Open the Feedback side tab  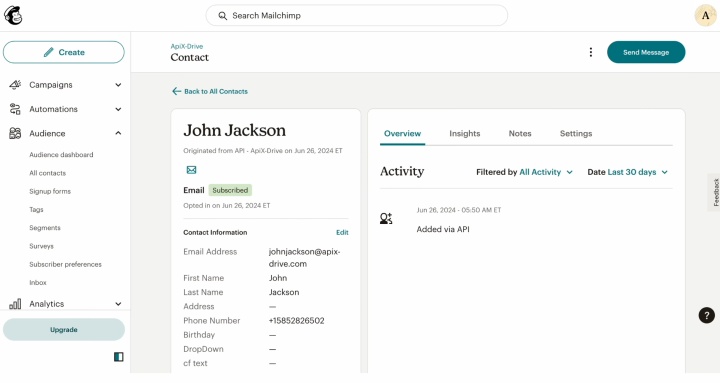coord(715,192)
